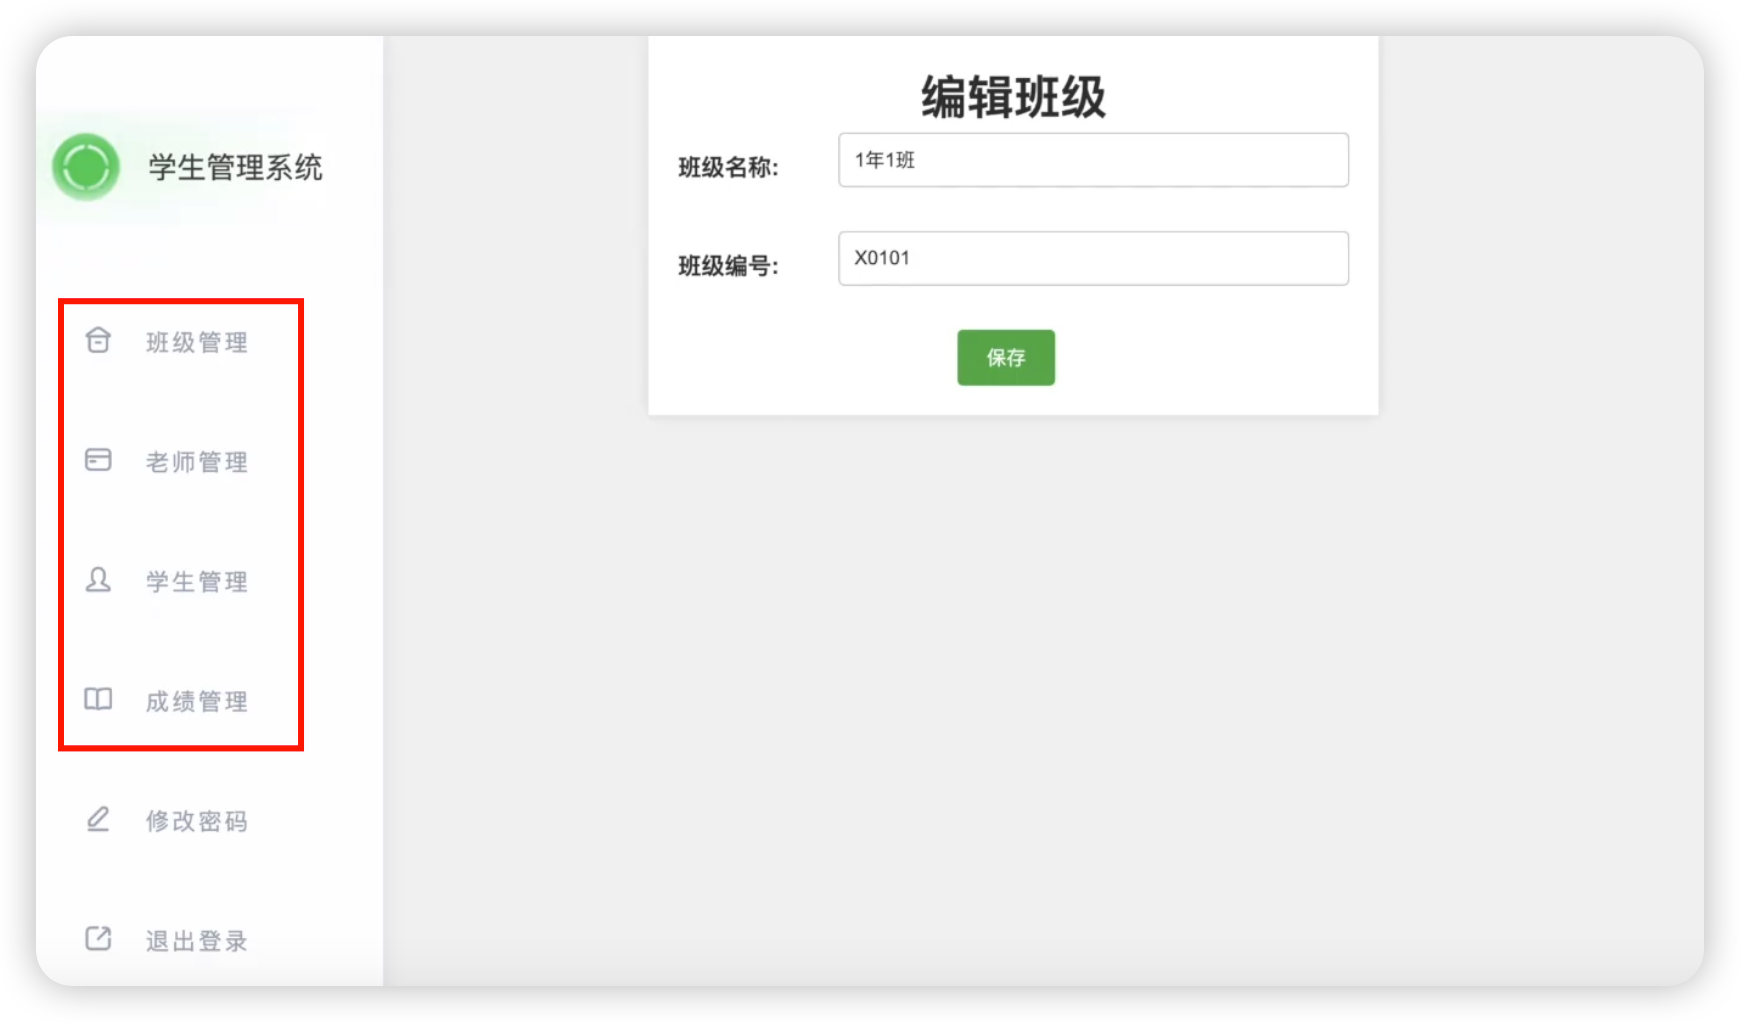Screen dimensions: 1740x1022
Task: Click the green circular system logo
Action: [86, 167]
